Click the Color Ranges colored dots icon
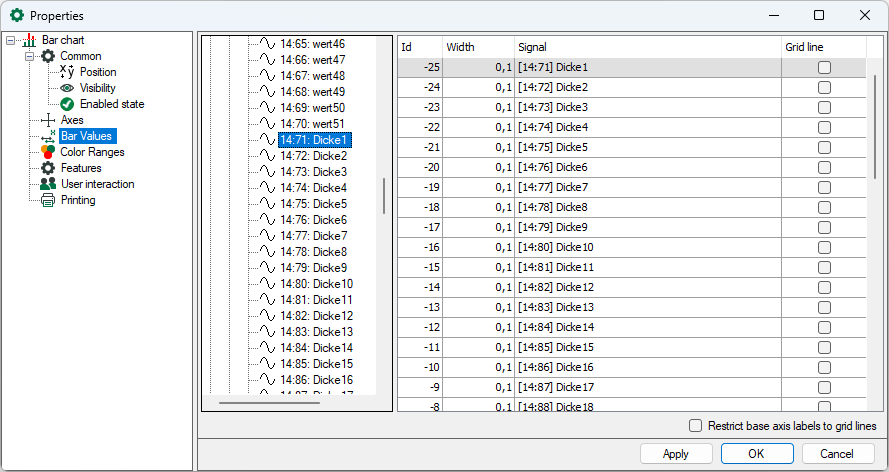Viewport: 889px width, 472px height. (x=48, y=152)
